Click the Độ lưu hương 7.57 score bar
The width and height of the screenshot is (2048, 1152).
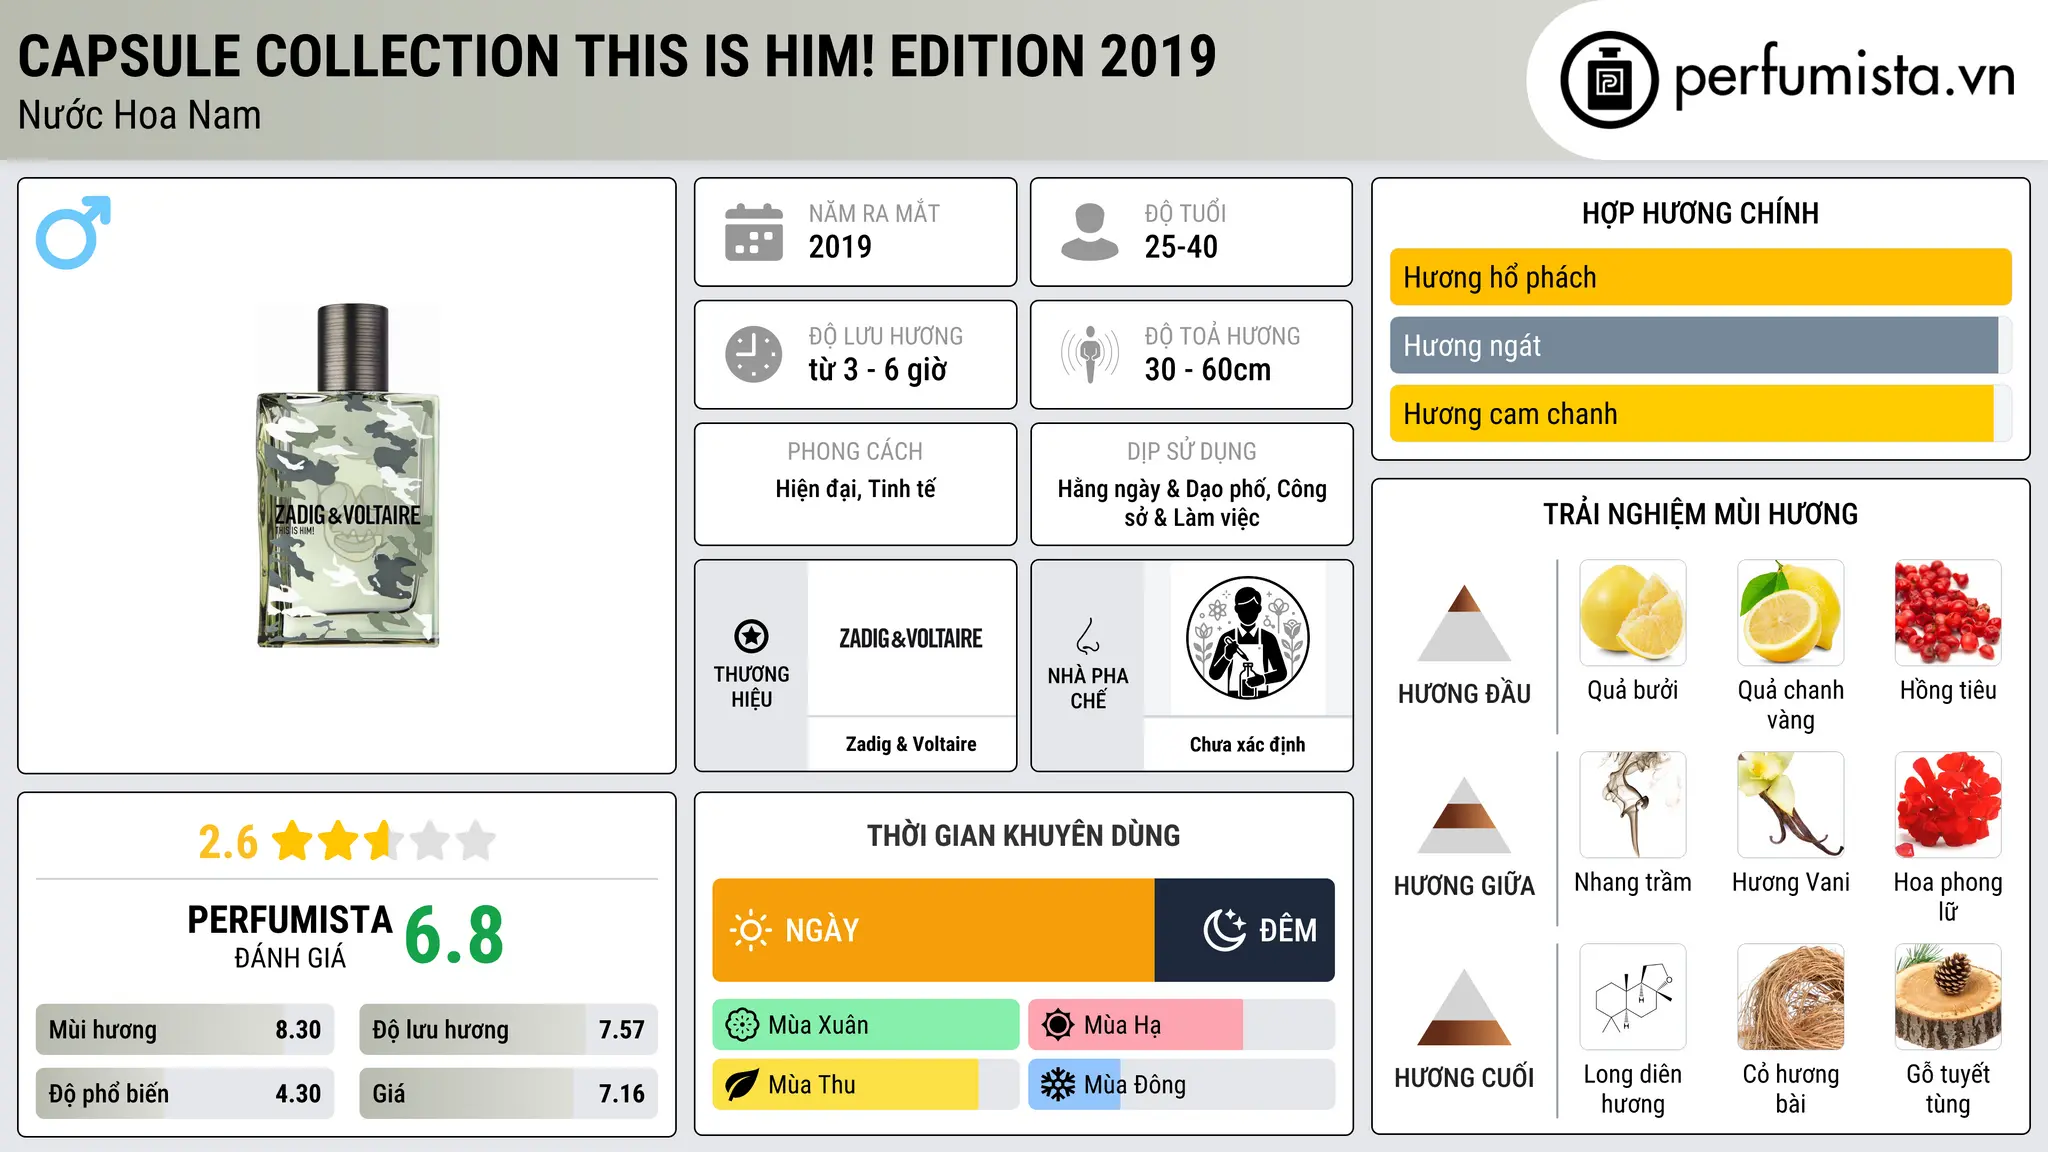click(508, 1030)
